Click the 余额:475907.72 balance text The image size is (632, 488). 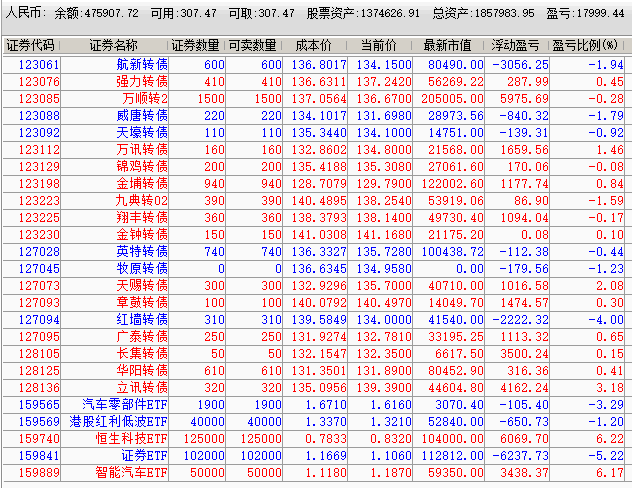point(96,13)
